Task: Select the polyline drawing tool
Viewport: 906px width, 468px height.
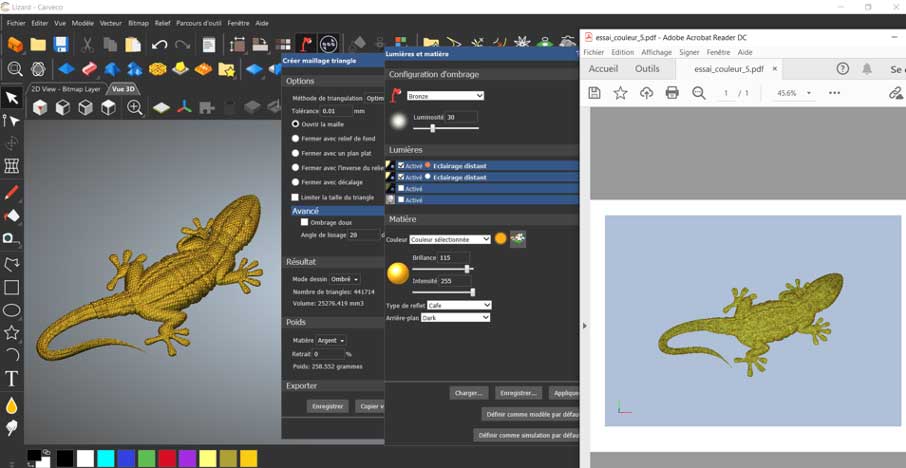Action: coord(12,264)
